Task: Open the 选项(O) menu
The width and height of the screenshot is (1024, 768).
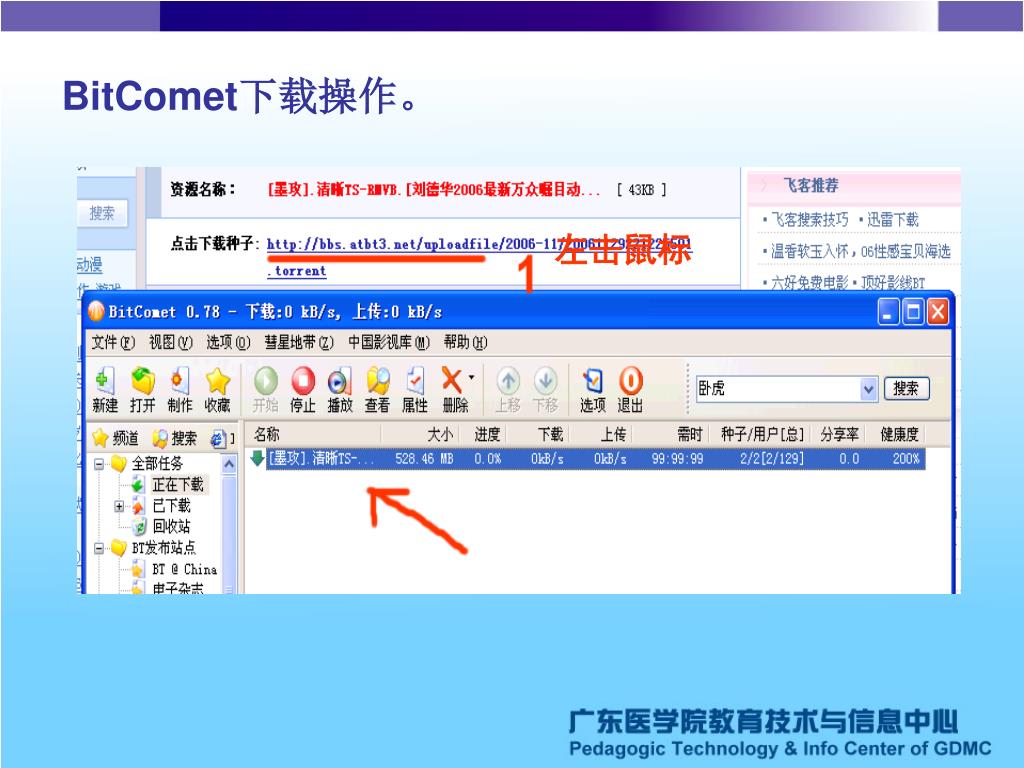Action: (x=228, y=342)
